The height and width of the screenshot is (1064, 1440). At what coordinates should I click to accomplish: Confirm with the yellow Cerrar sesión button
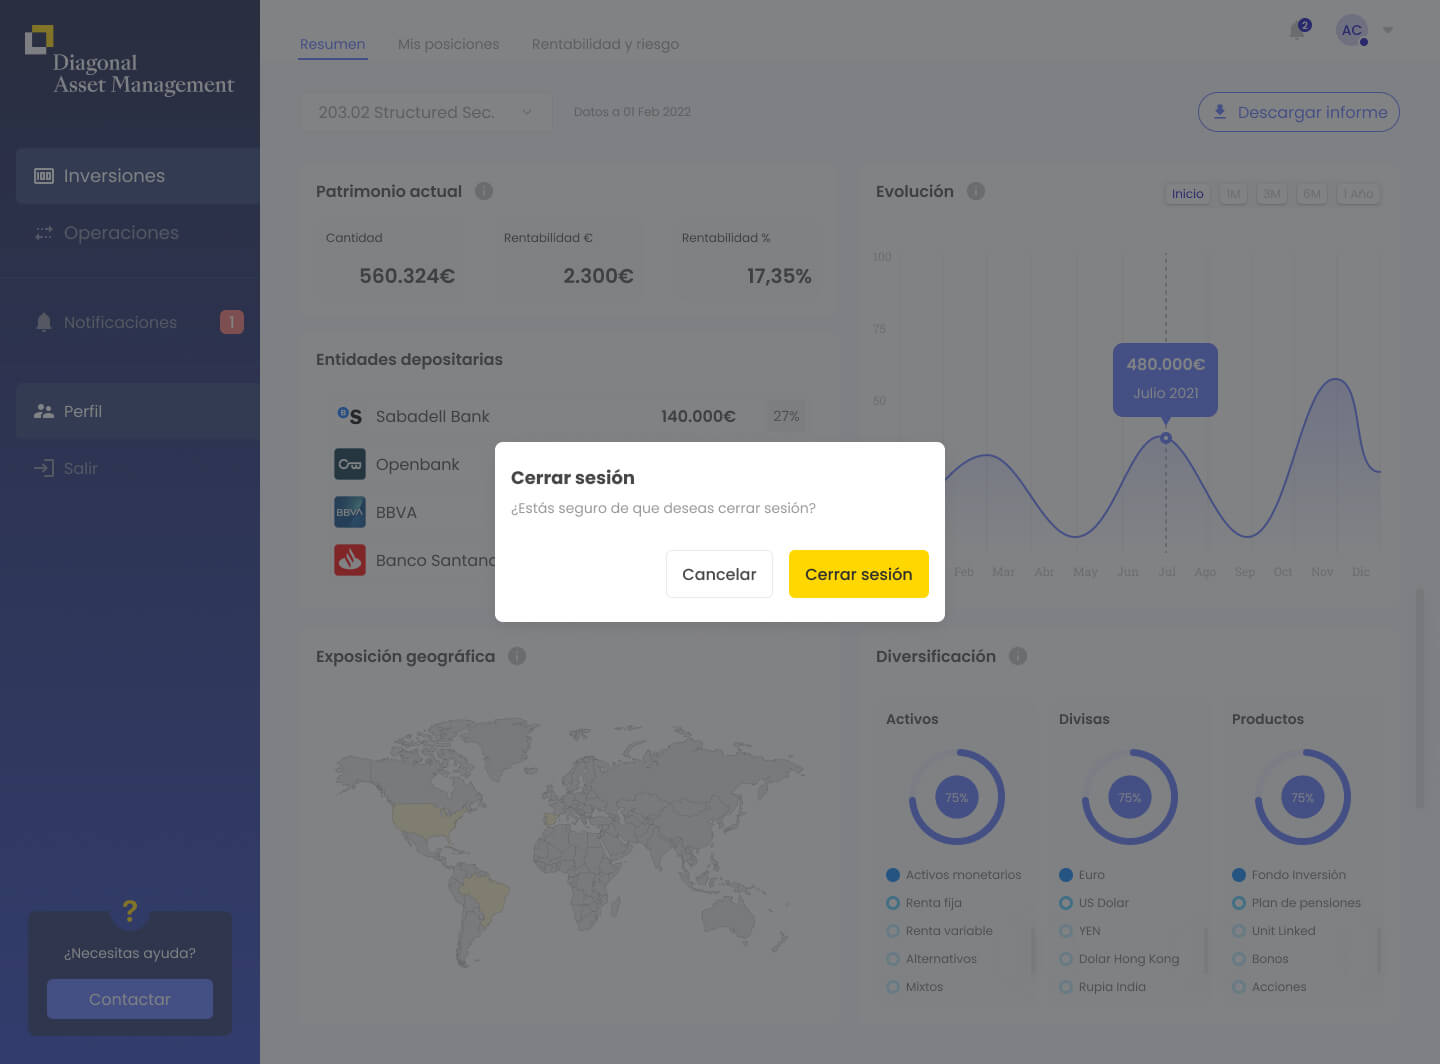tap(859, 574)
